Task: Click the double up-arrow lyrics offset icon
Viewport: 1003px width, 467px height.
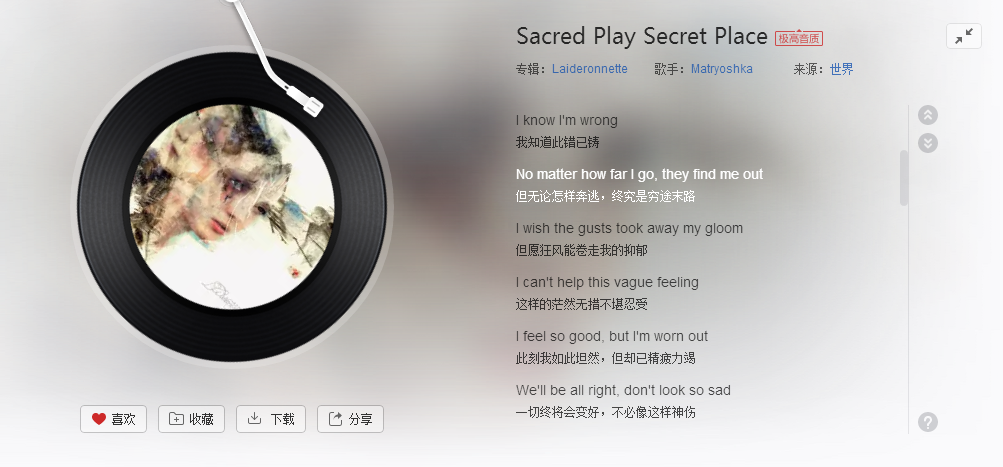Action: (x=928, y=115)
